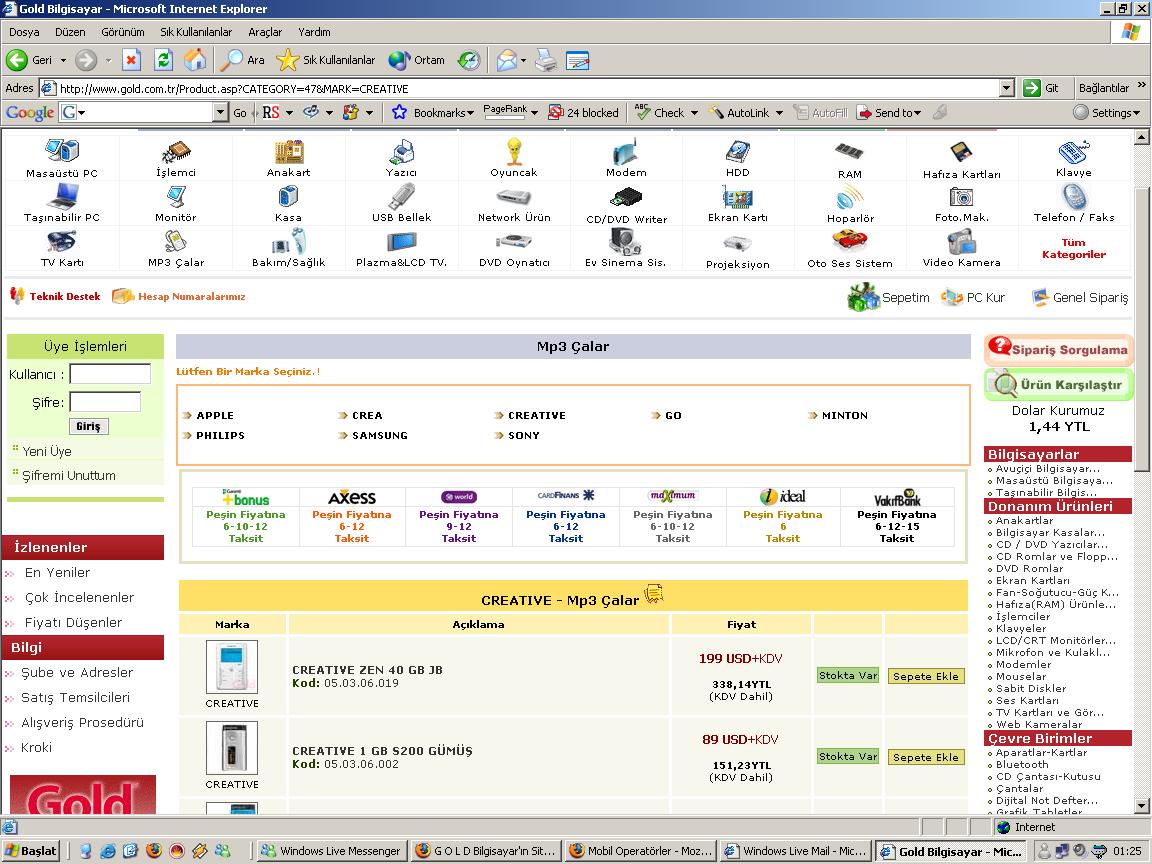Image resolution: width=1152 pixels, height=864 pixels.
Task: Click the Oyuncak category icon
Action: [x=514, y=151]
